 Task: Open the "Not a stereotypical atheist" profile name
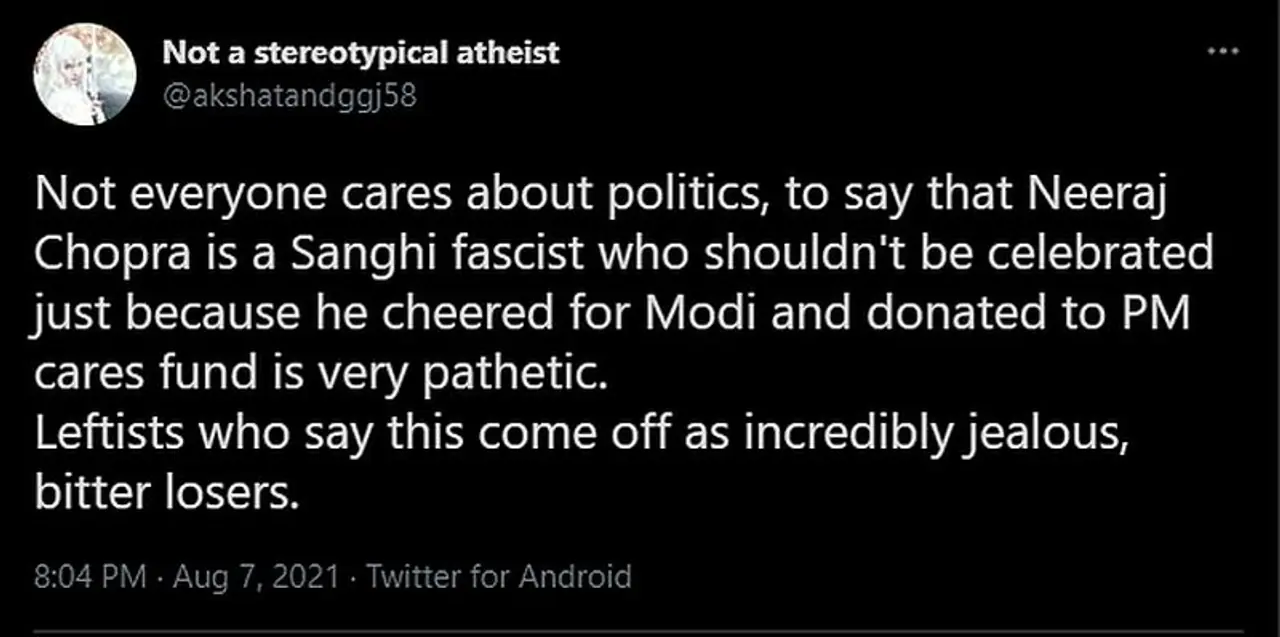[x=361, y=53]
